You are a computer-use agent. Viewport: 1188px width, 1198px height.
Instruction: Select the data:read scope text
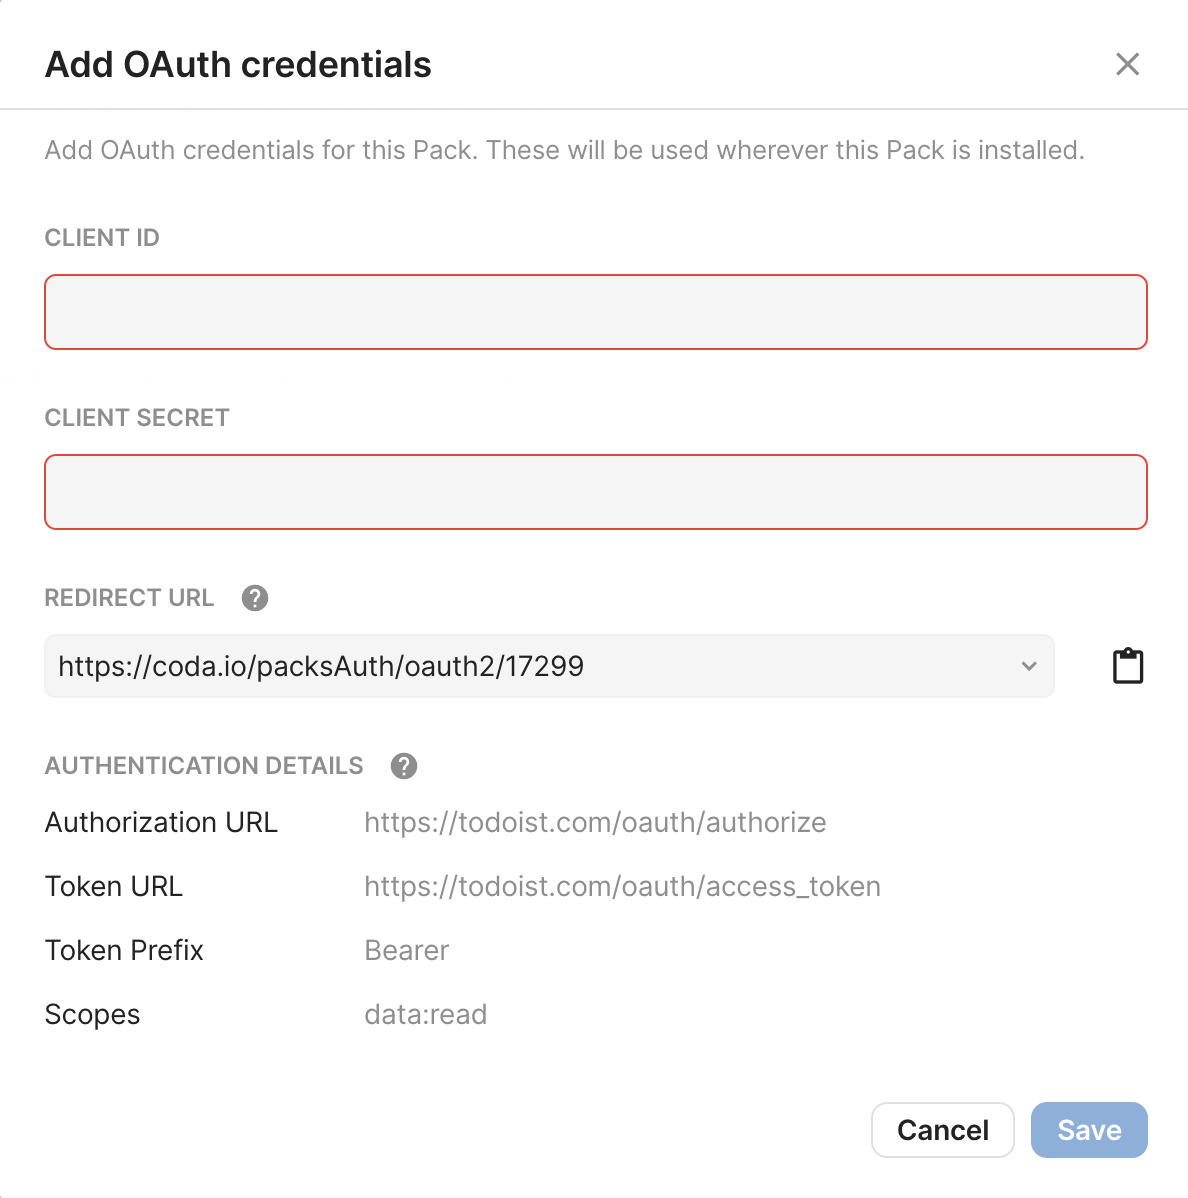click(426, 1014)
